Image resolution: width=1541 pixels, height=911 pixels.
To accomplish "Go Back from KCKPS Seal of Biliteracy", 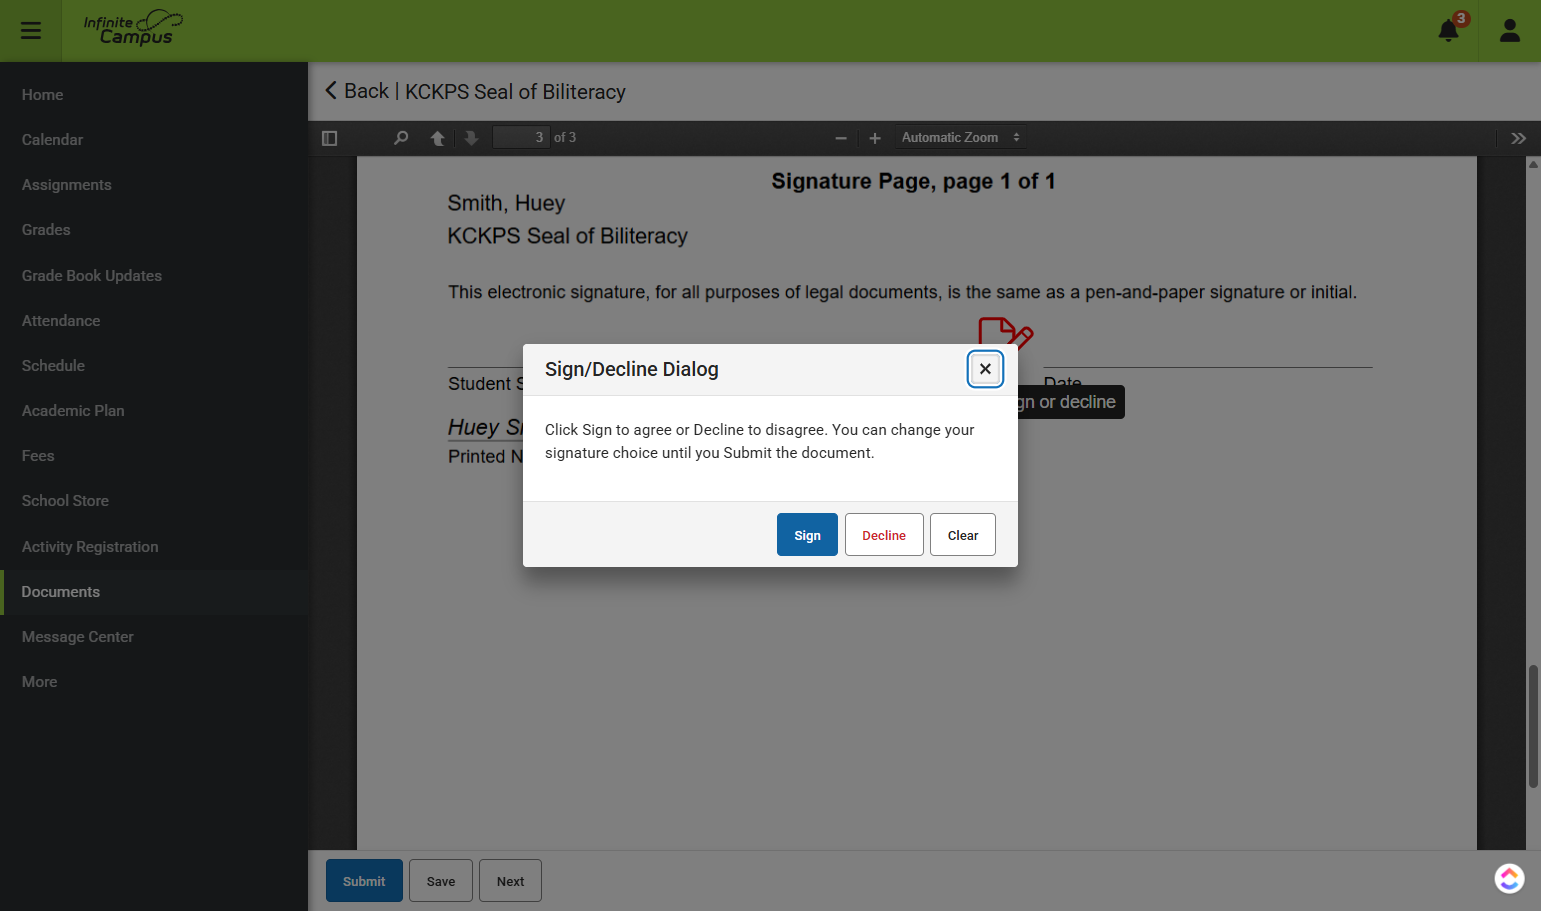I will [x=357, y=91].
